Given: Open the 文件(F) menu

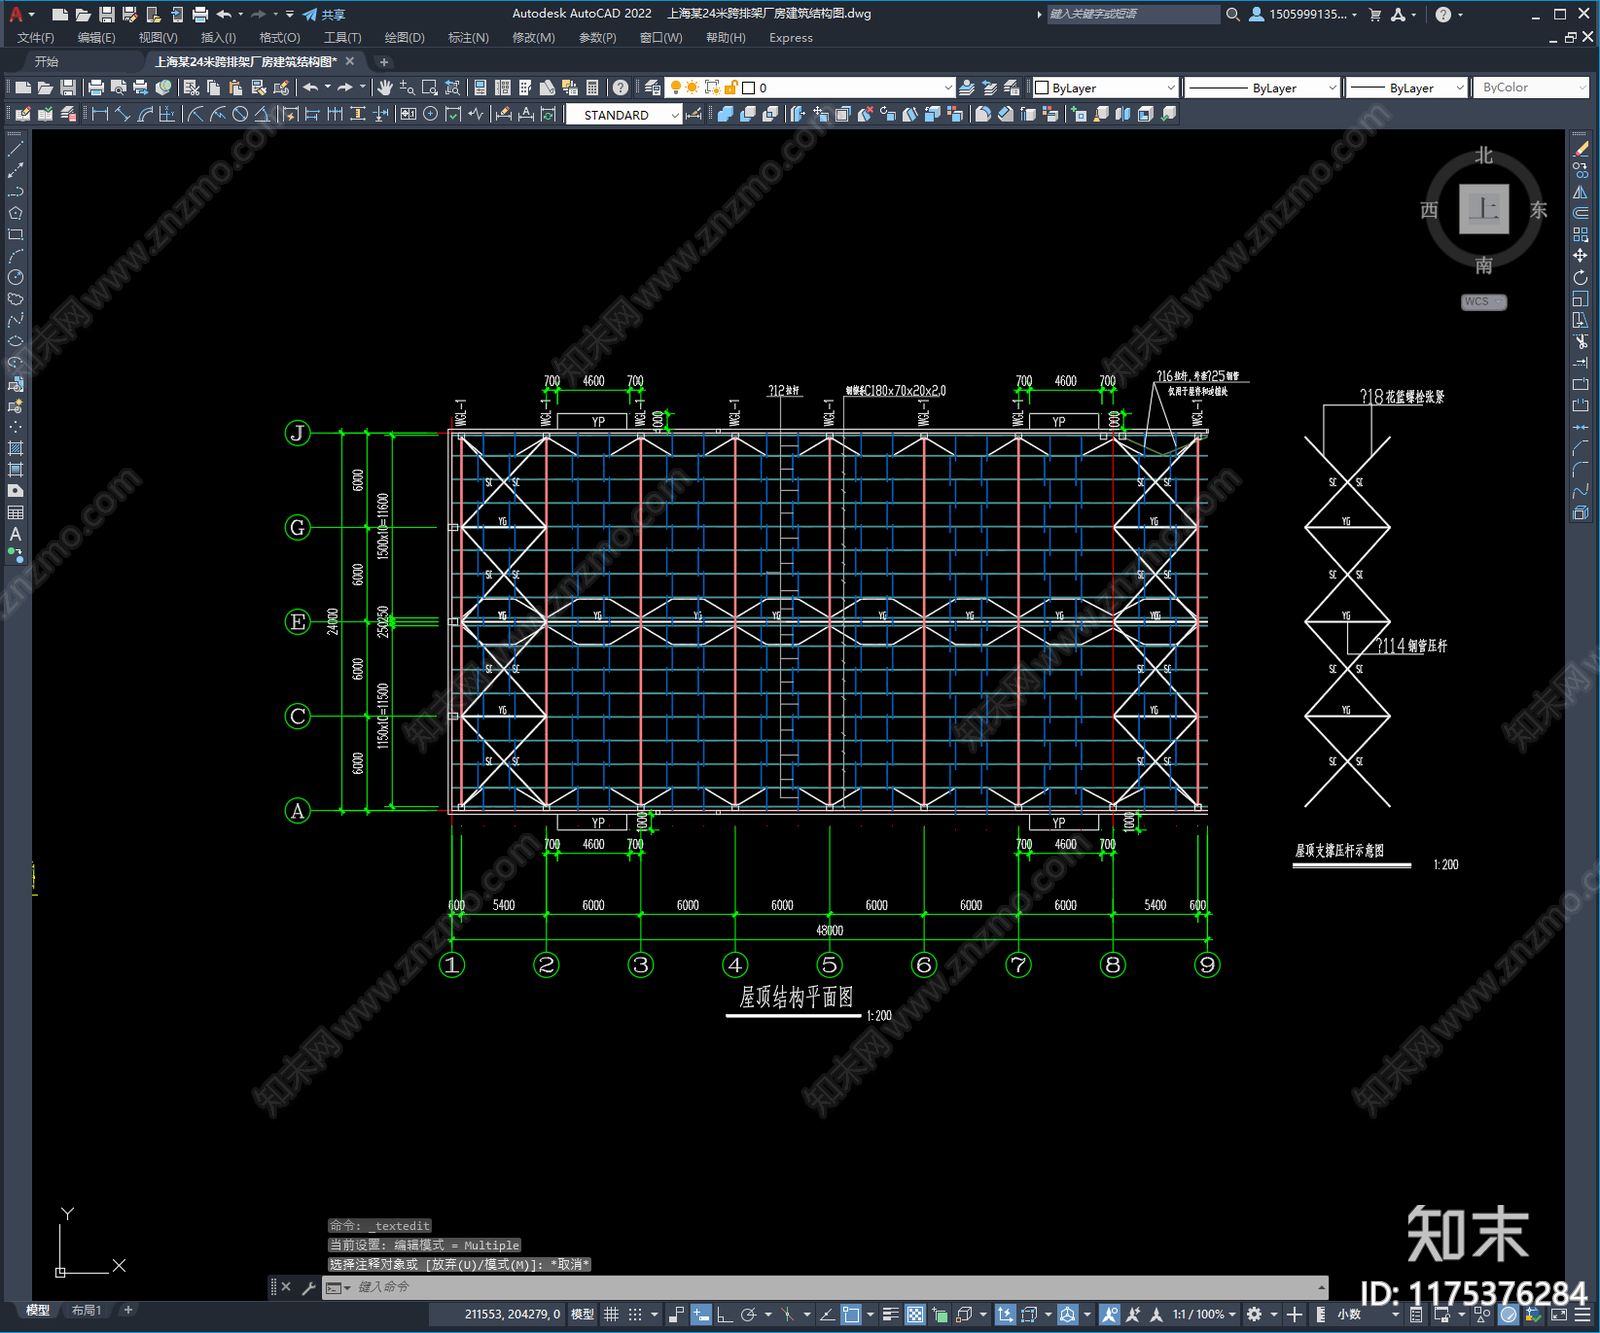Looking at the screenshot, I should (x=36, y=38).
